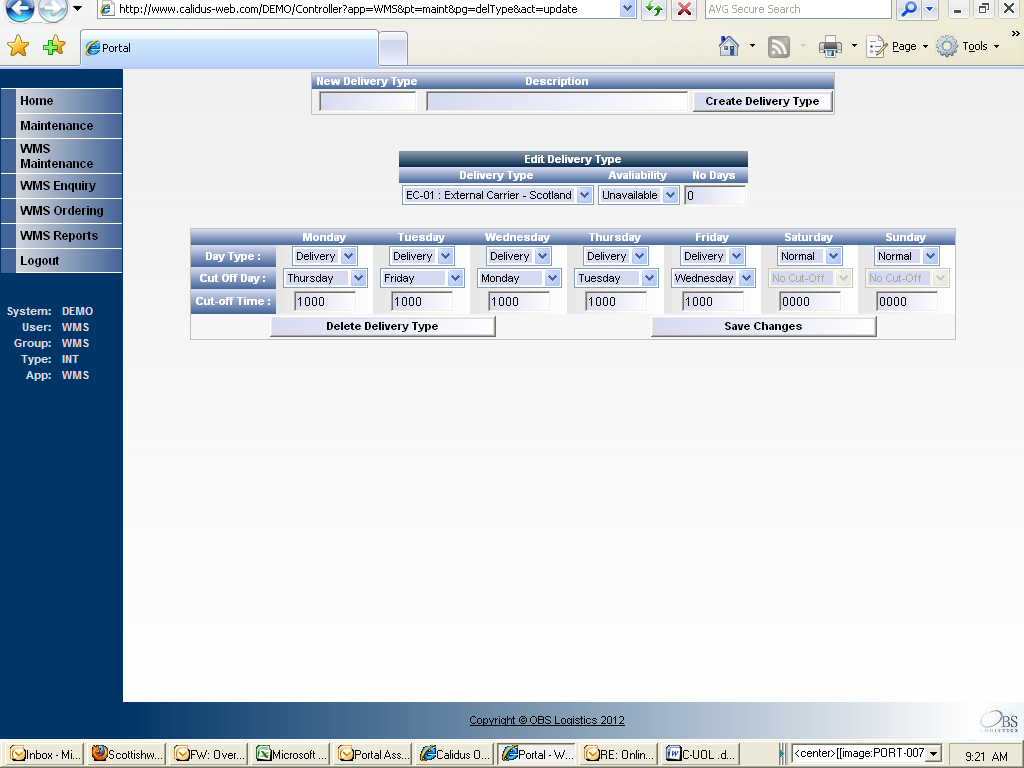Switch to C-UOL Word document taskbar button
The width and height of the screenshot is (1024, 768).
point(702,754)
